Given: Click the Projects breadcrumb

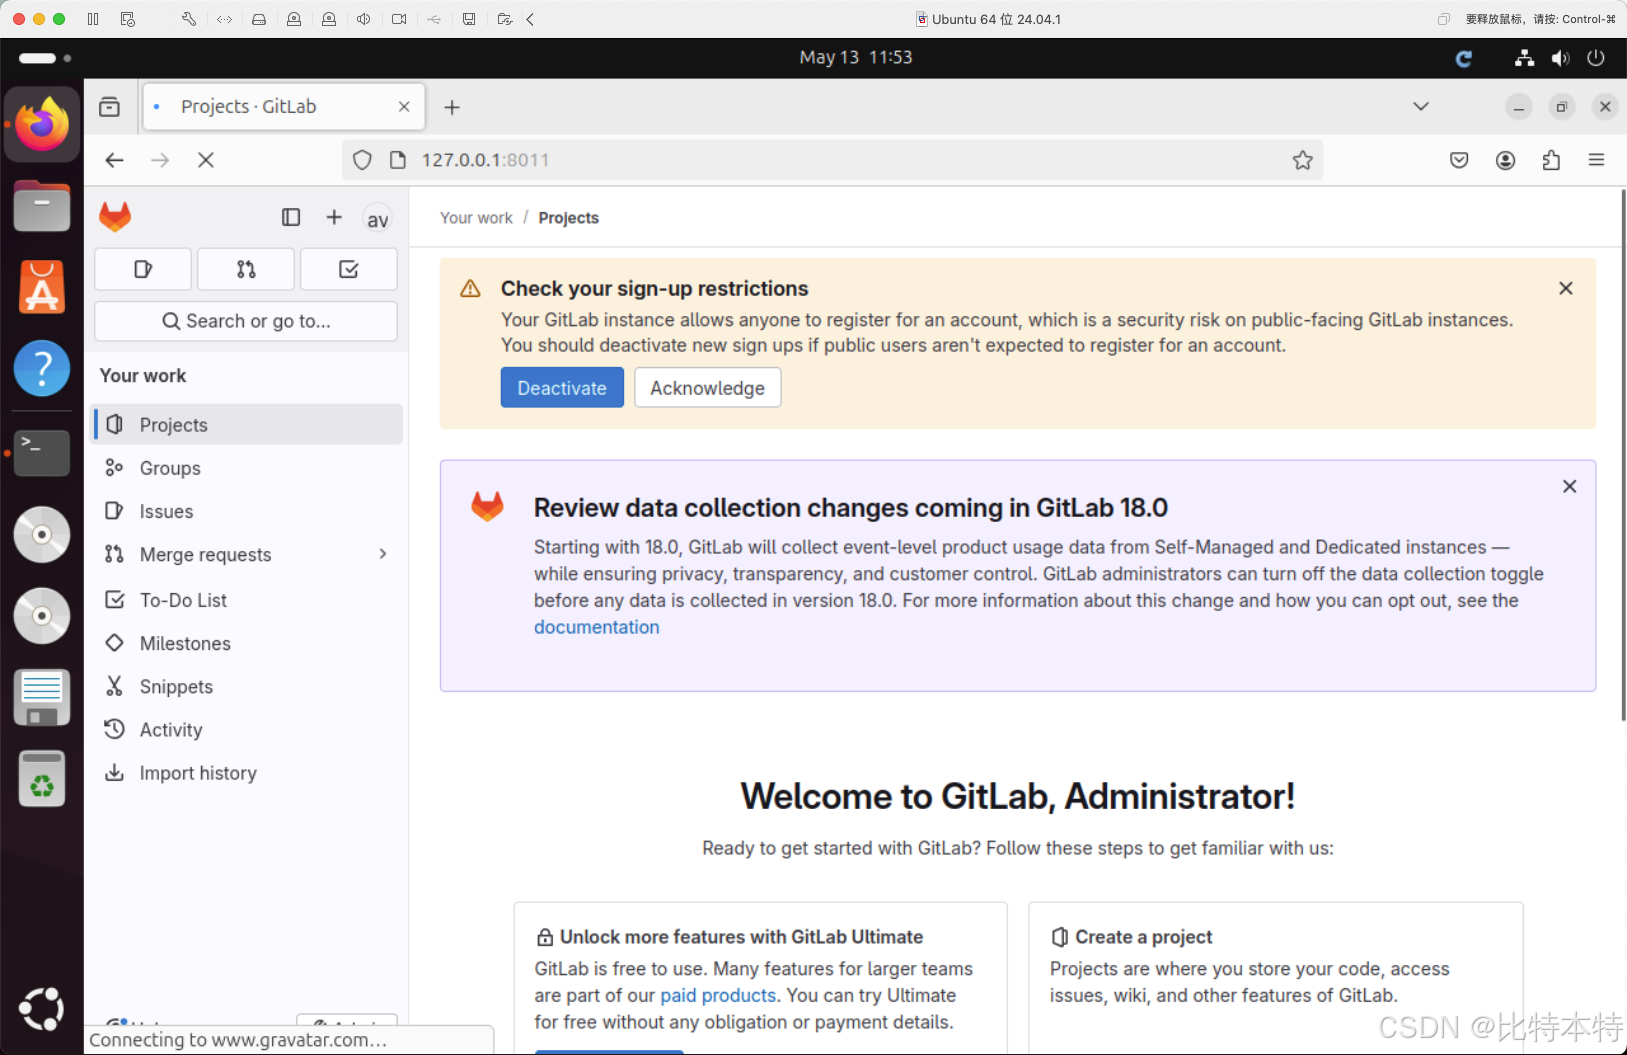Looking at the screenshot, I should coord(569,218).
